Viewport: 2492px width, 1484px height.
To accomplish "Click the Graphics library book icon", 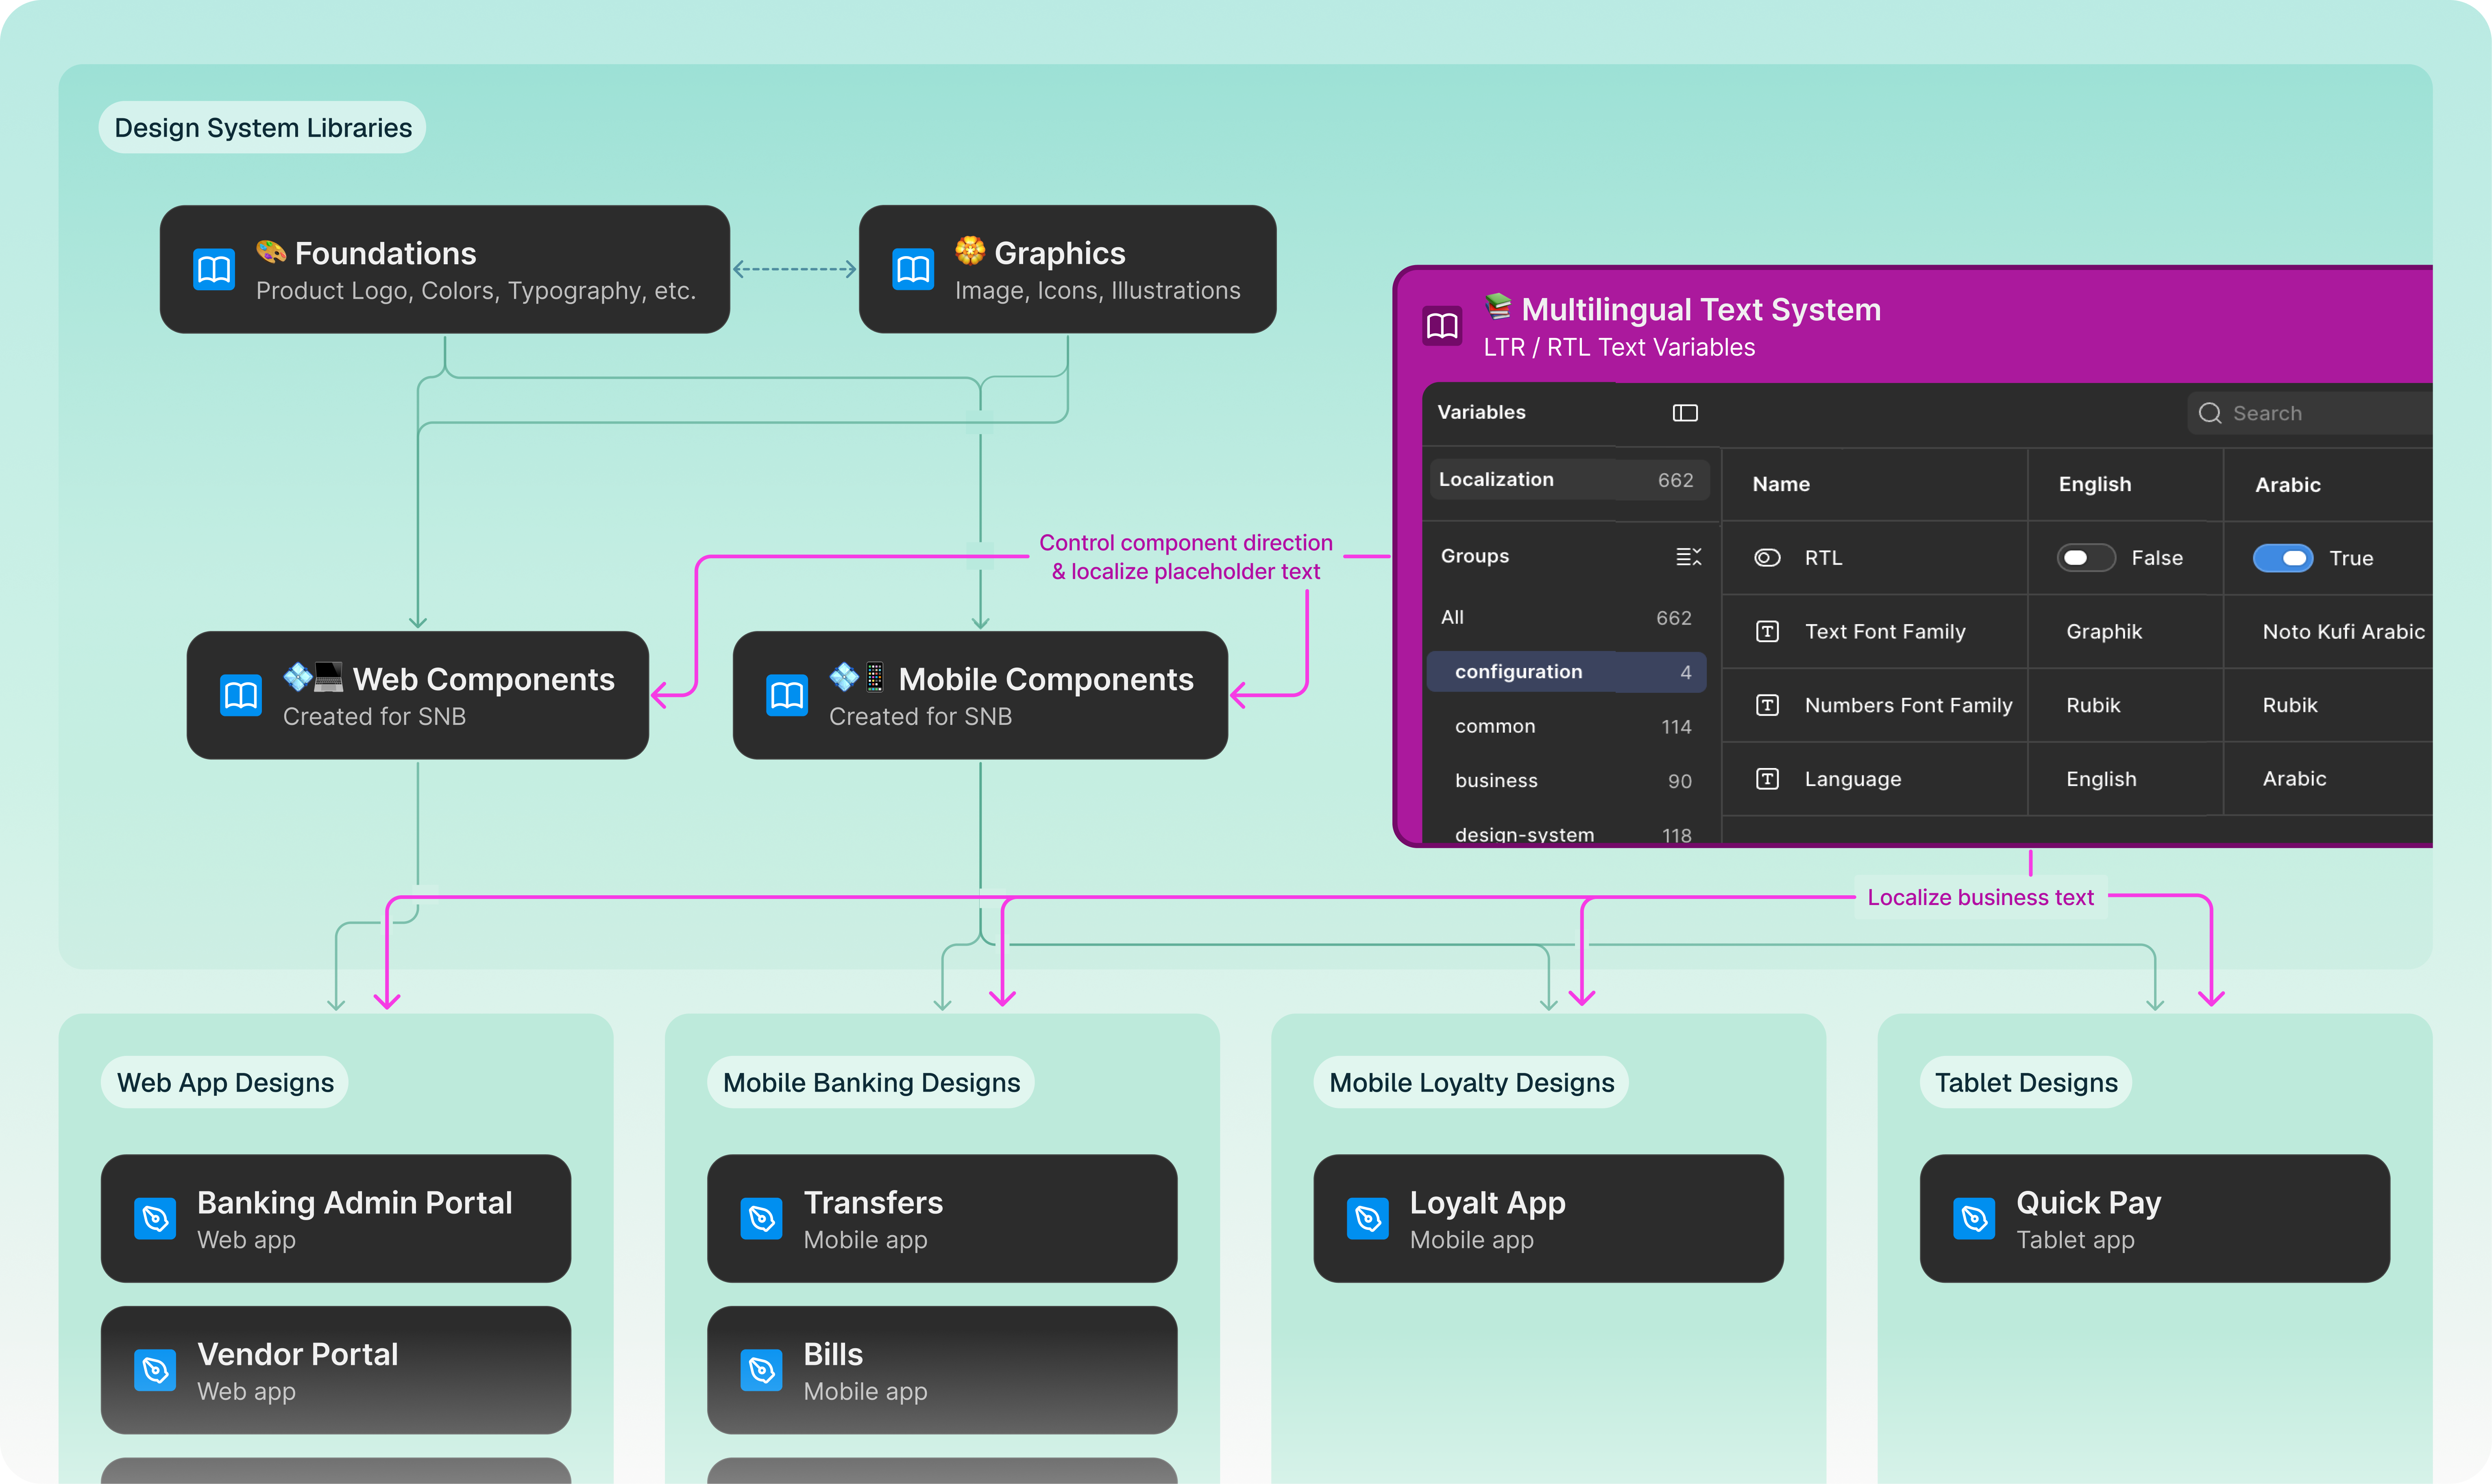I will [913, 270].
